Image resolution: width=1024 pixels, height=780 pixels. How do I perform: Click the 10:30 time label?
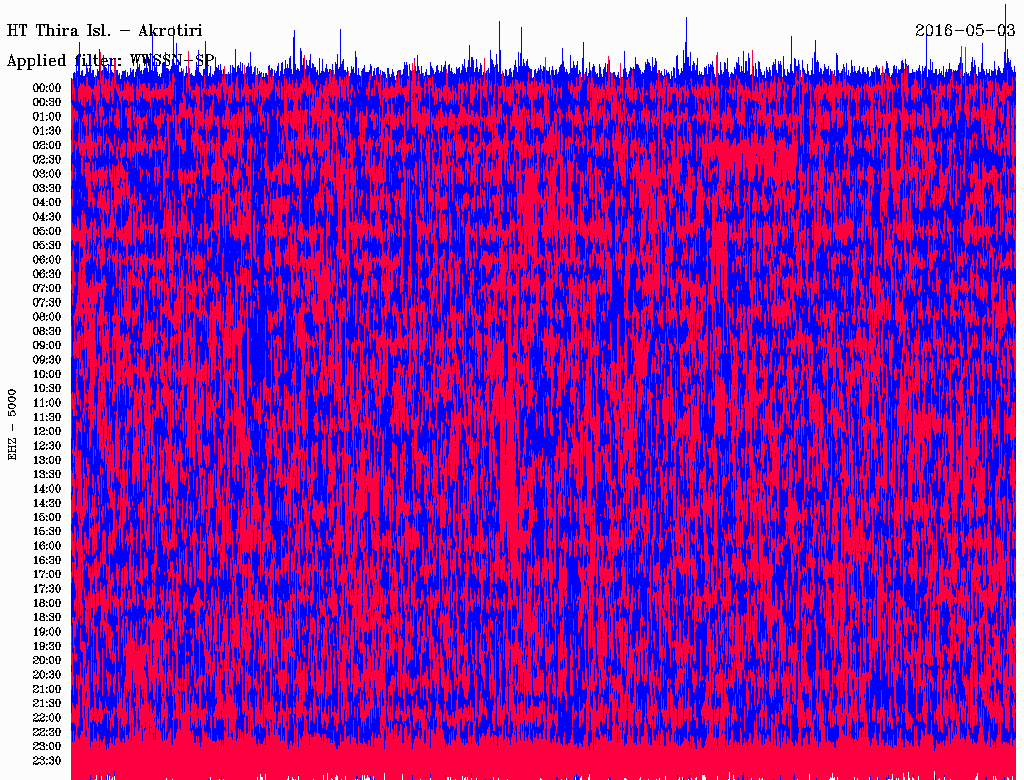[x=47, y=389]
